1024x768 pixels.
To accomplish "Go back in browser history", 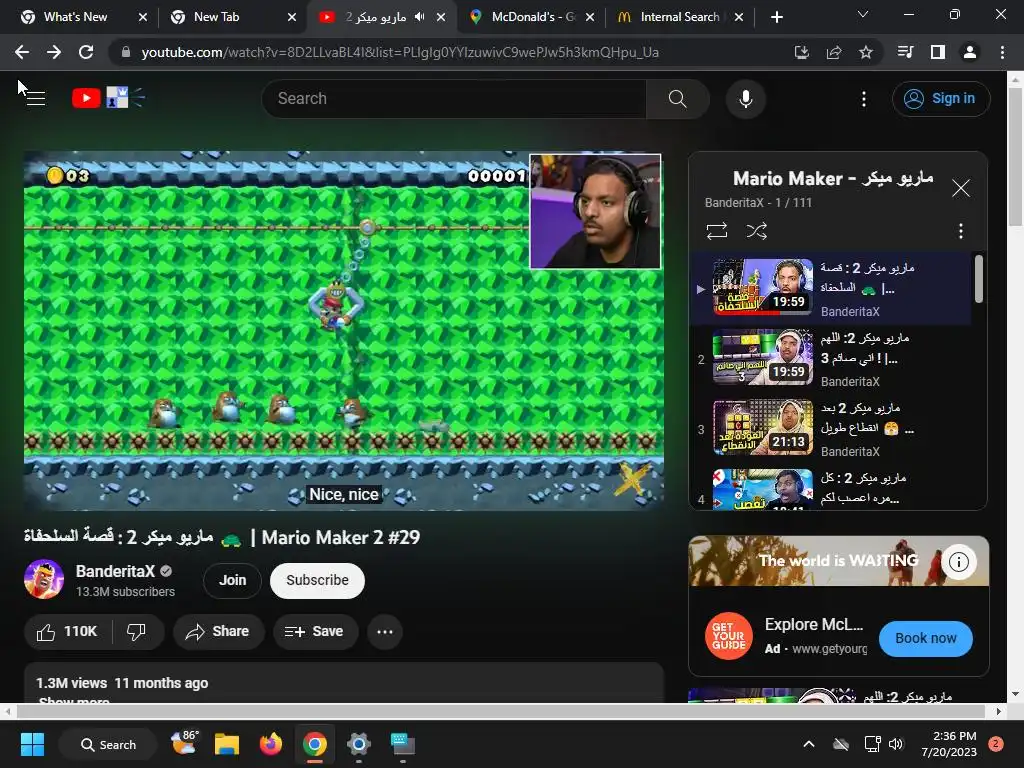I will pos(22,52).
